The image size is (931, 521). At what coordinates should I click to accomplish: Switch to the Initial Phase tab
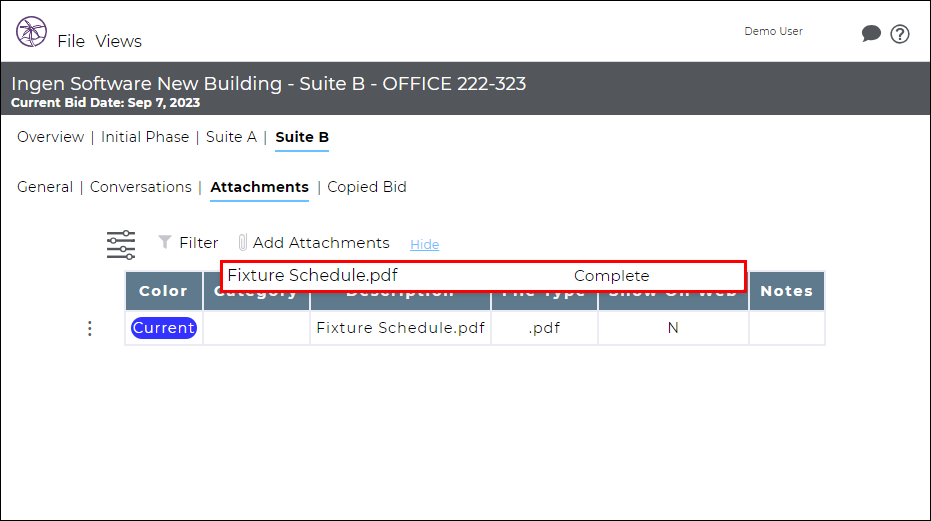tap(145, 137)
